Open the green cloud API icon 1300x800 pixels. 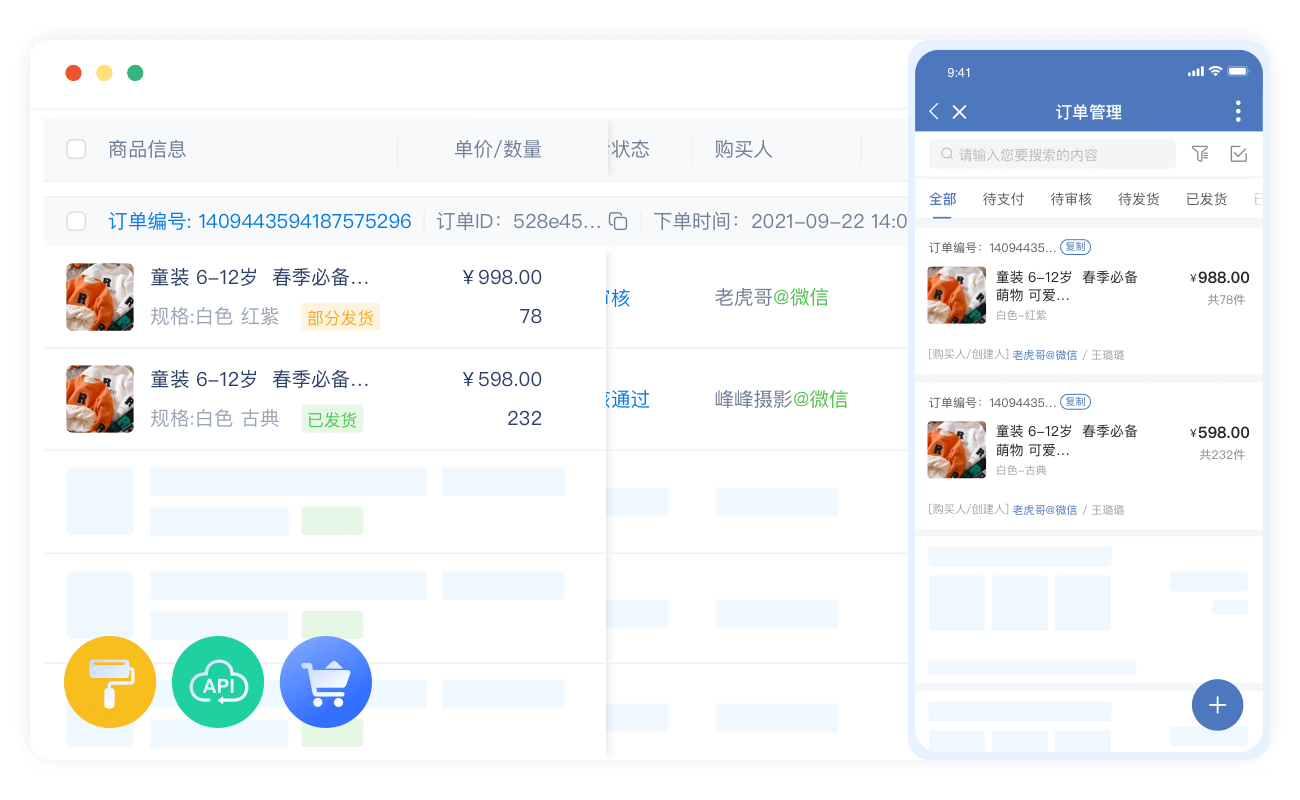pyautogui.click(x=218, y=682)
